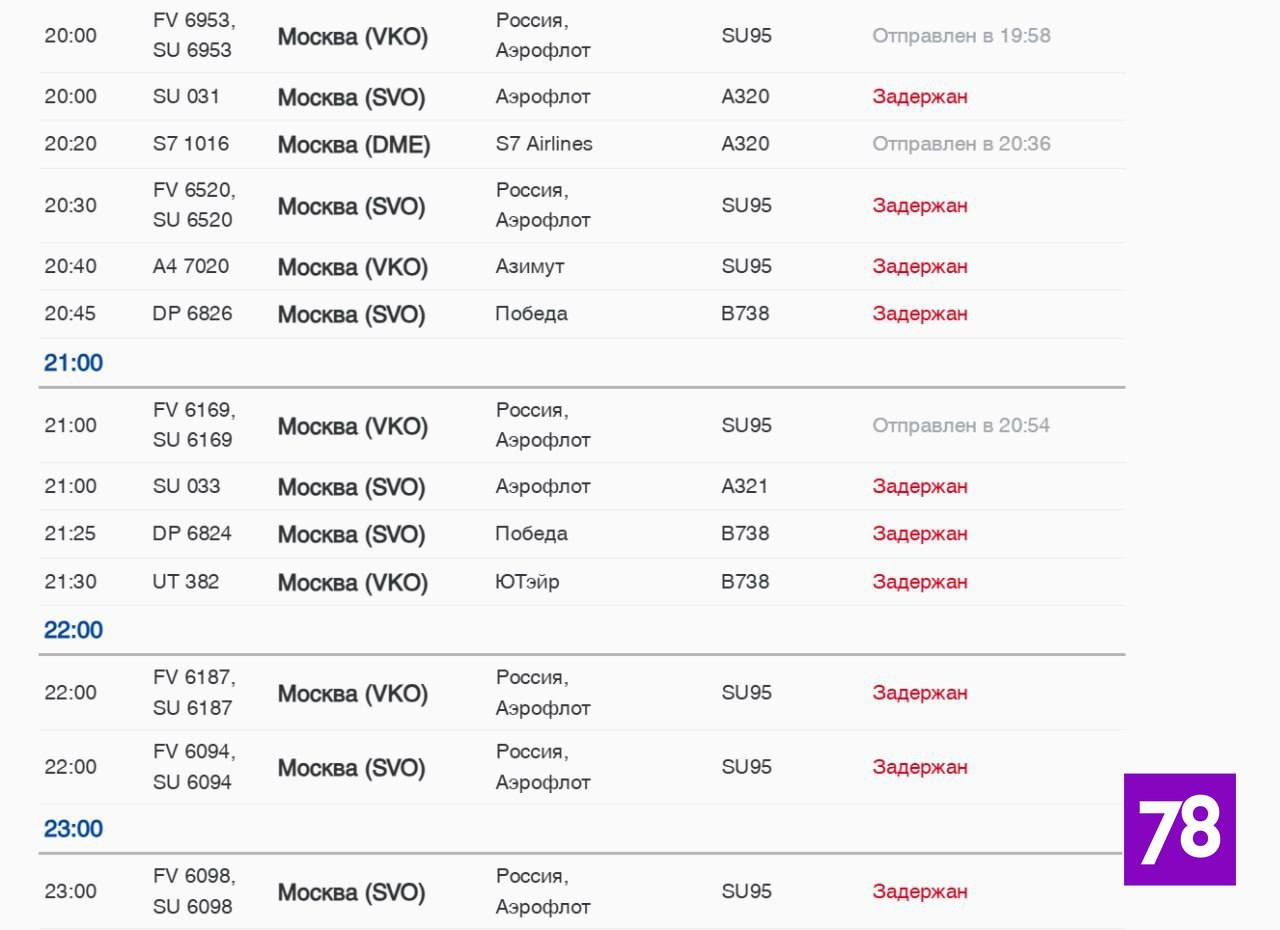The width and height of the screenshot is (1280, 930).
Task: Click flight FV 6520 destination Moscow SVO
Action: (351, 207)
